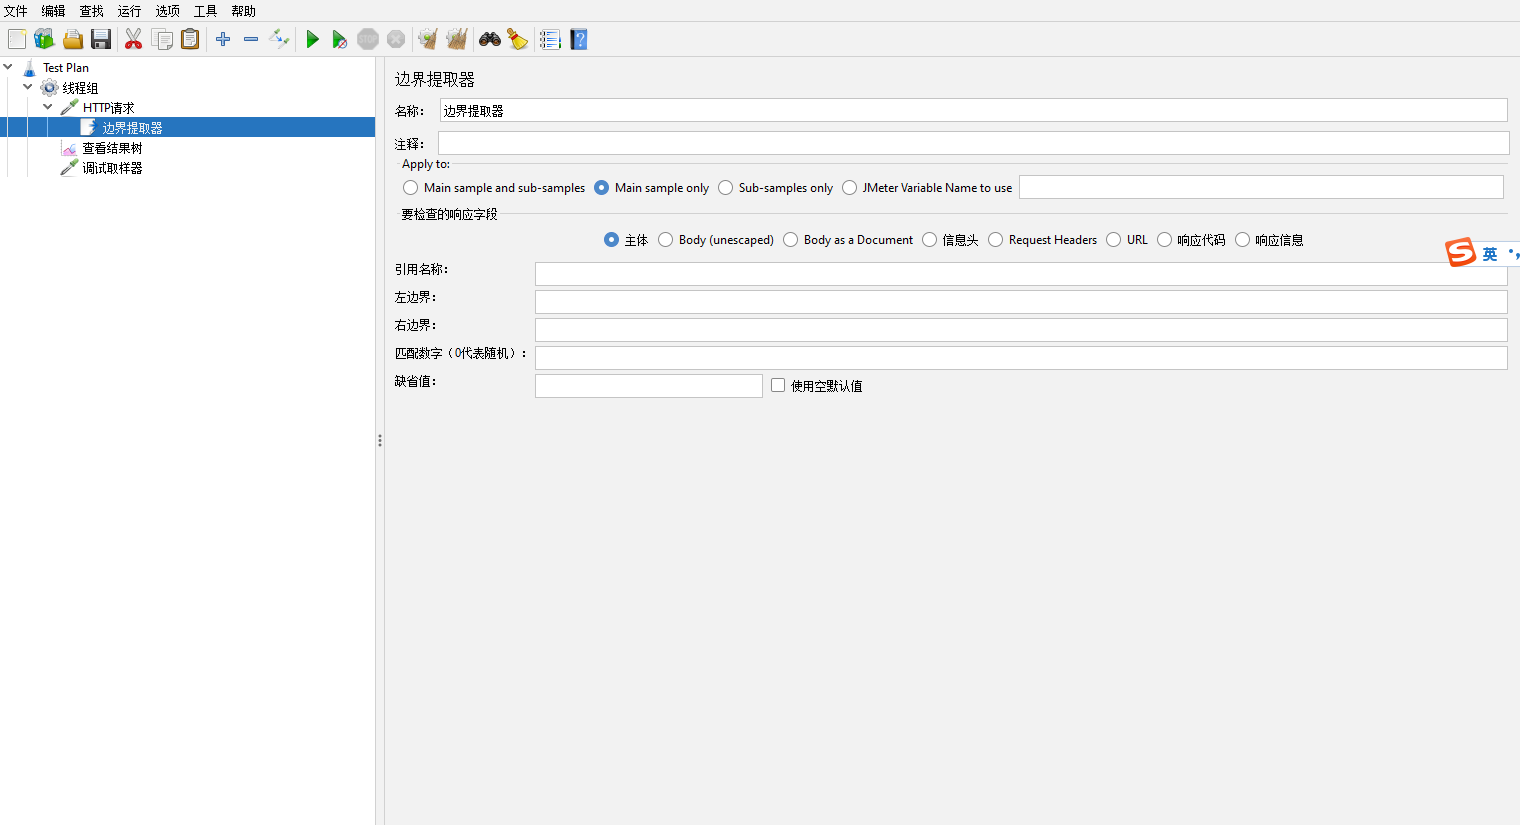Select Body (unescaped) radio

pos(665,240)
